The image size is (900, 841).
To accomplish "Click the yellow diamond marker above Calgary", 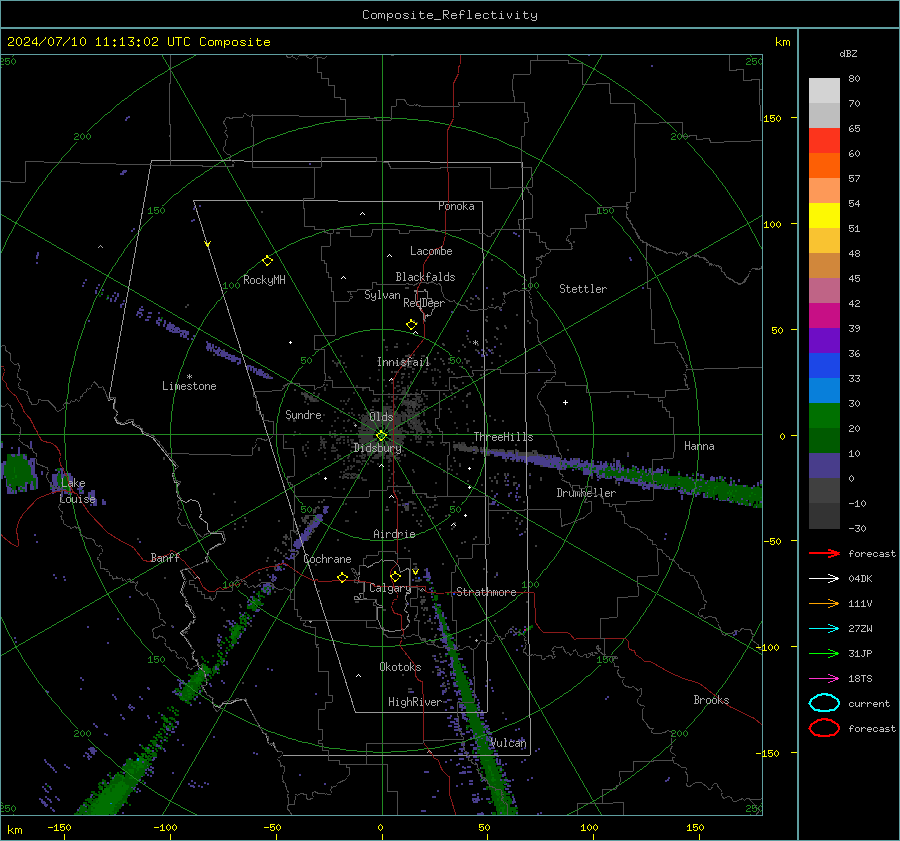I will [x=395, y=576].
